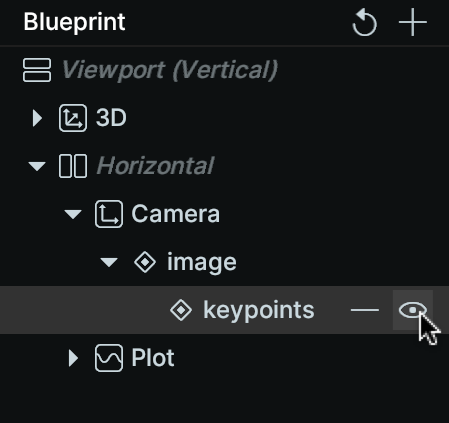Click the Camera 2D view icon

[109, 214]
